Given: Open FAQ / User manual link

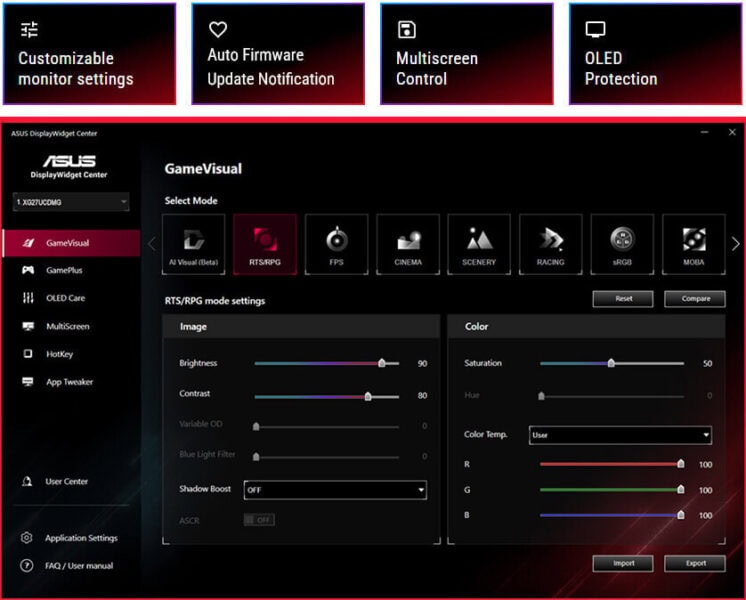Looking at the screenshot, I should point(79,565).
